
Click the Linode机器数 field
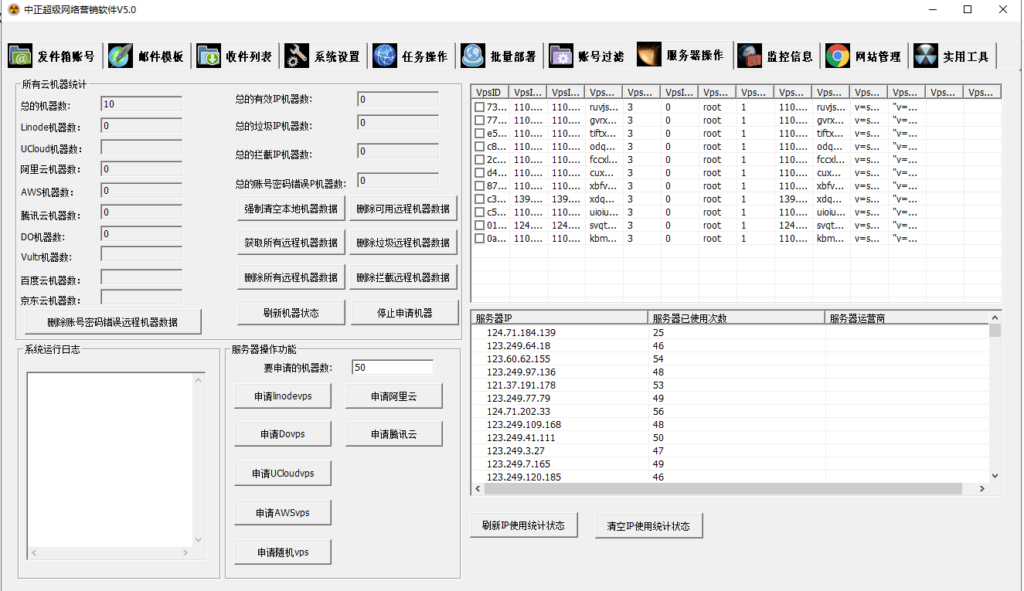[x=141, y=125]
